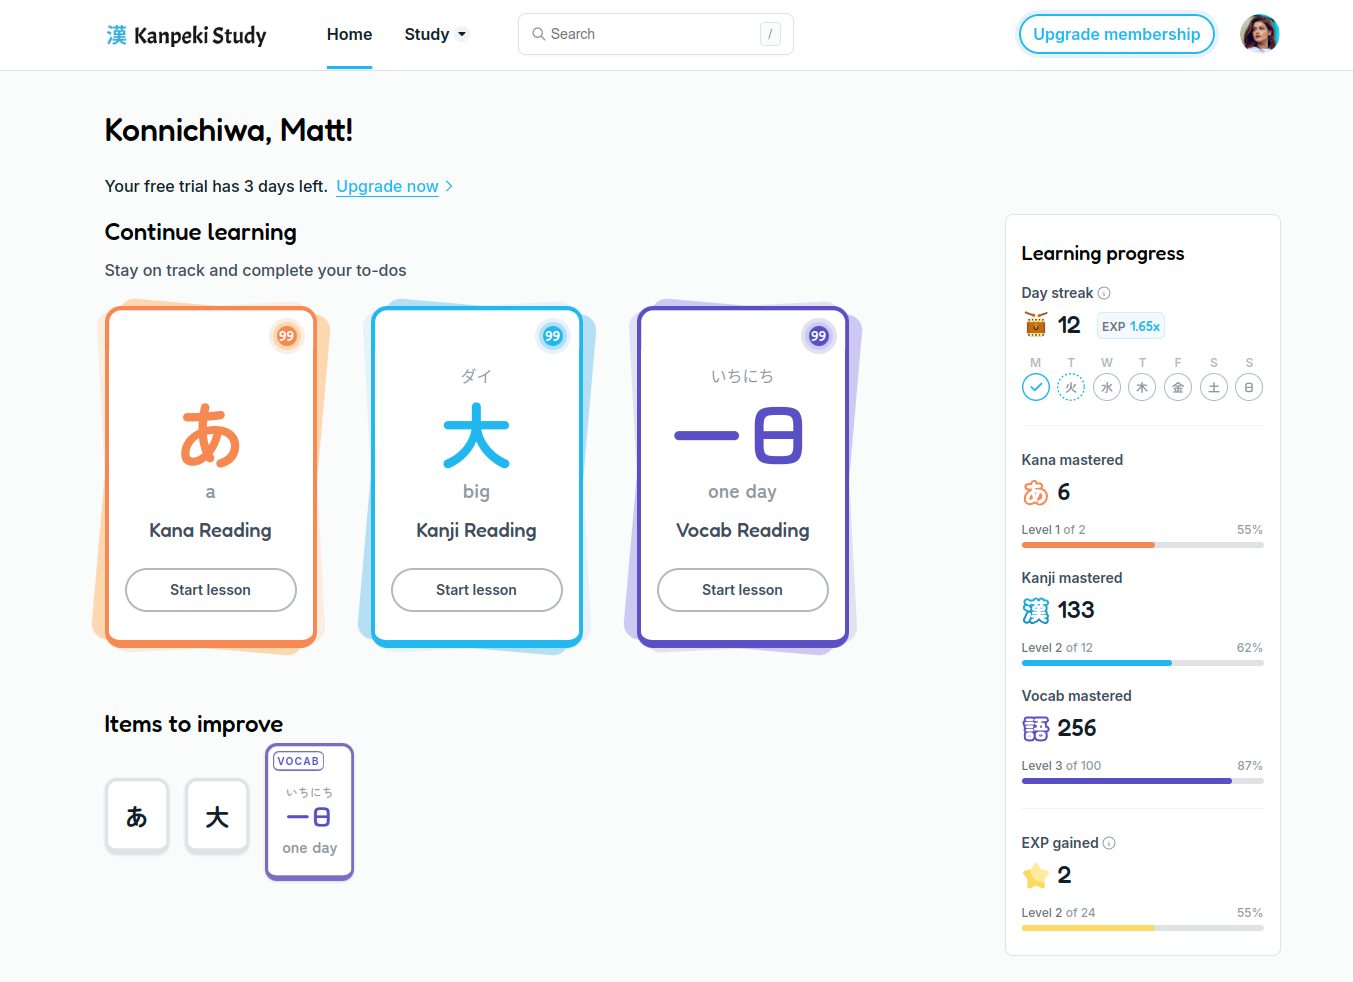Open the Study dropdown menu
The image size is (1353, 982).
coord(435,34)
